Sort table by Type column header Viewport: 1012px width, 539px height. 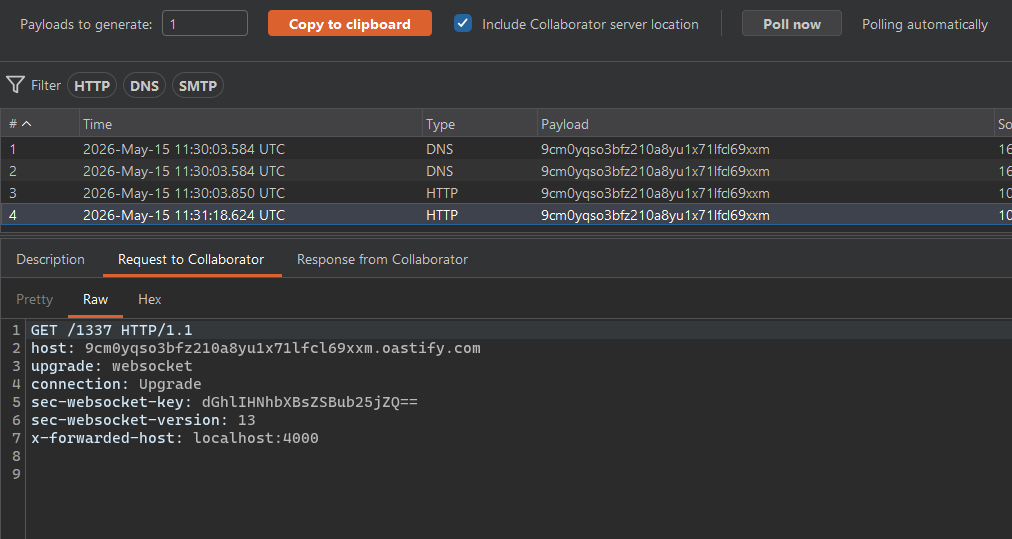pyautogui.click(x=480, y=124)
